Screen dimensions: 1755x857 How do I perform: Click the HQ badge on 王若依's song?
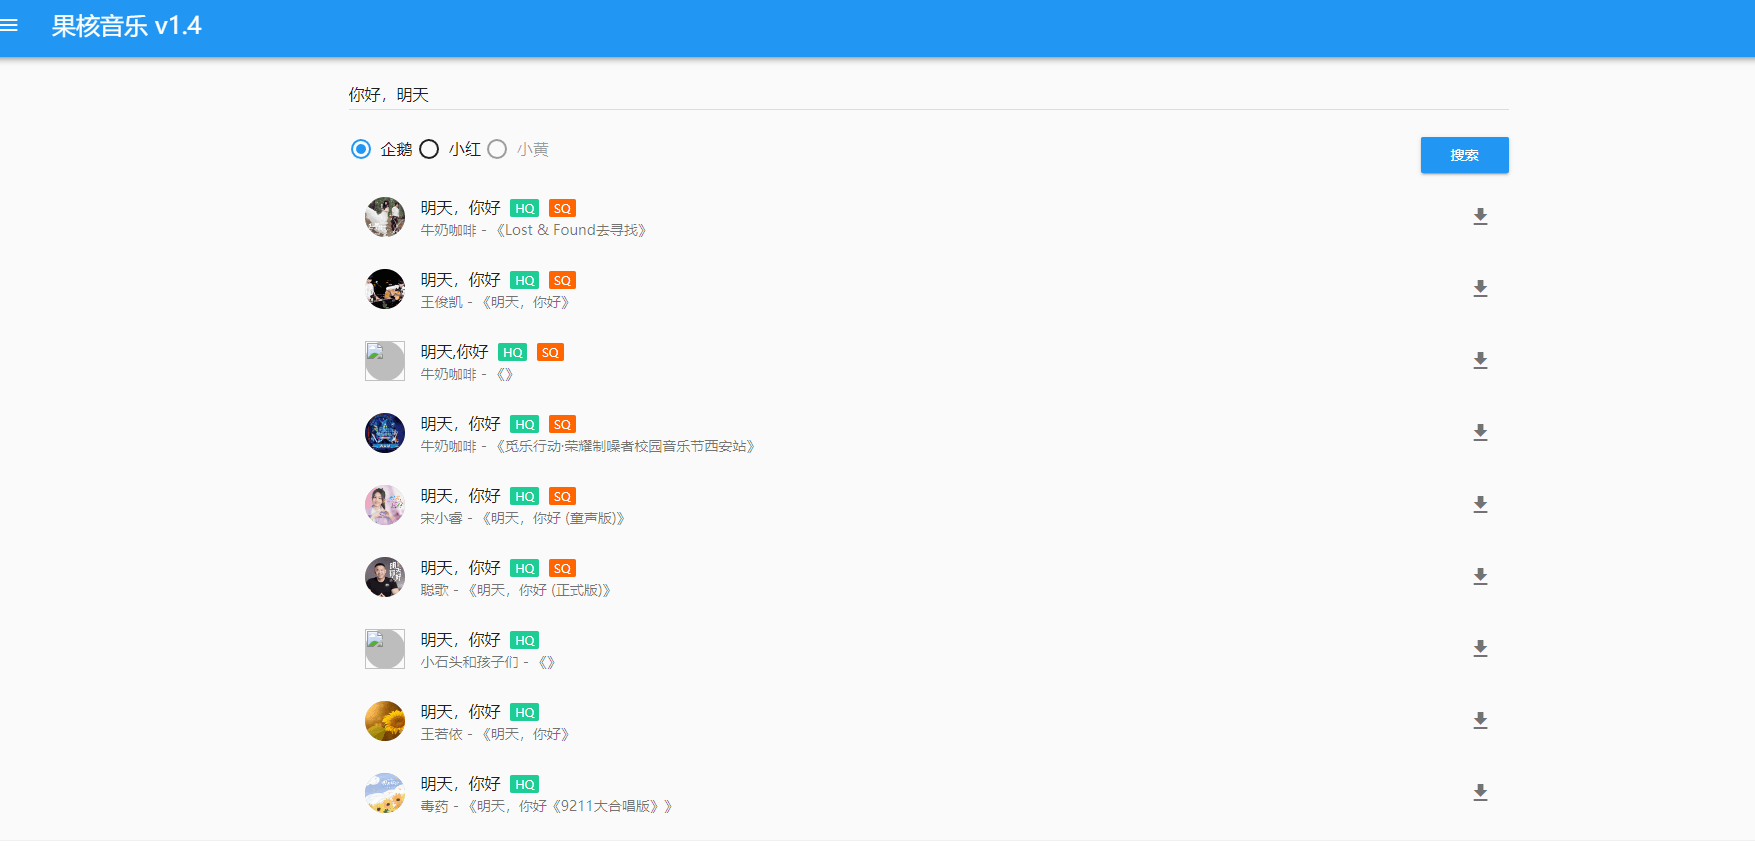[x=524, y=713]
